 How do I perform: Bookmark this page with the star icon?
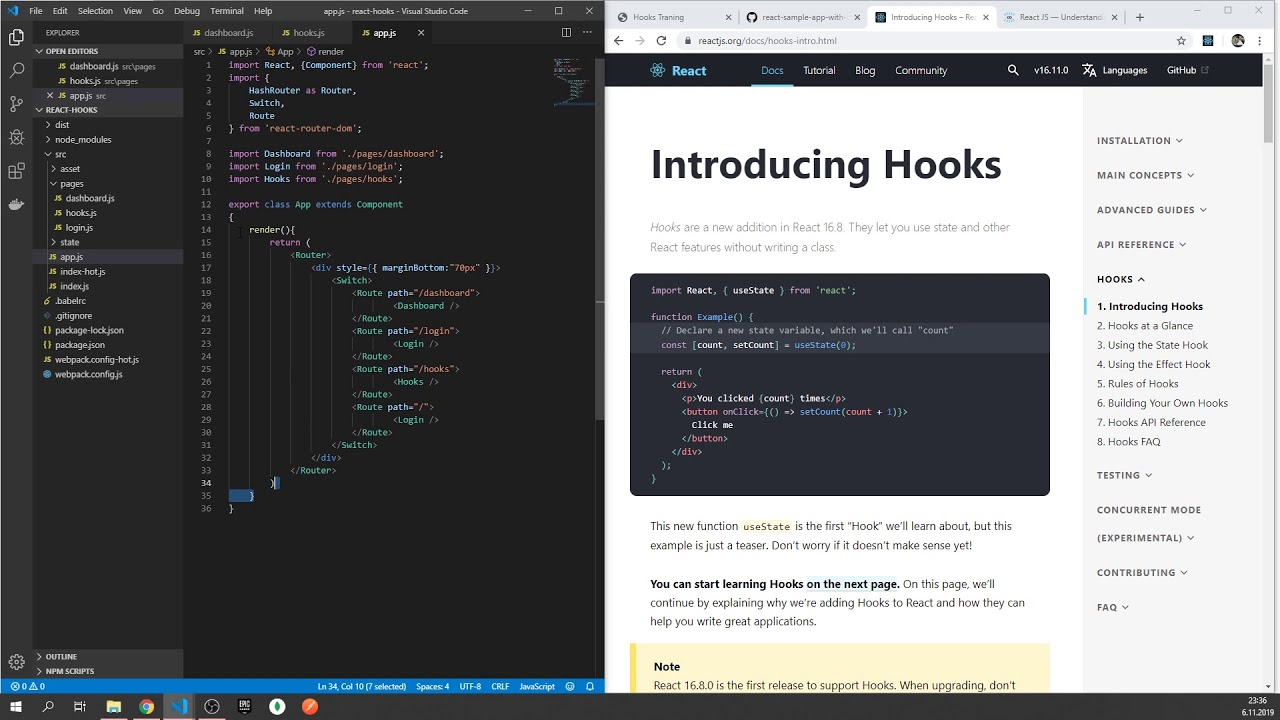pyautogui.click(x=1181, y=41)
